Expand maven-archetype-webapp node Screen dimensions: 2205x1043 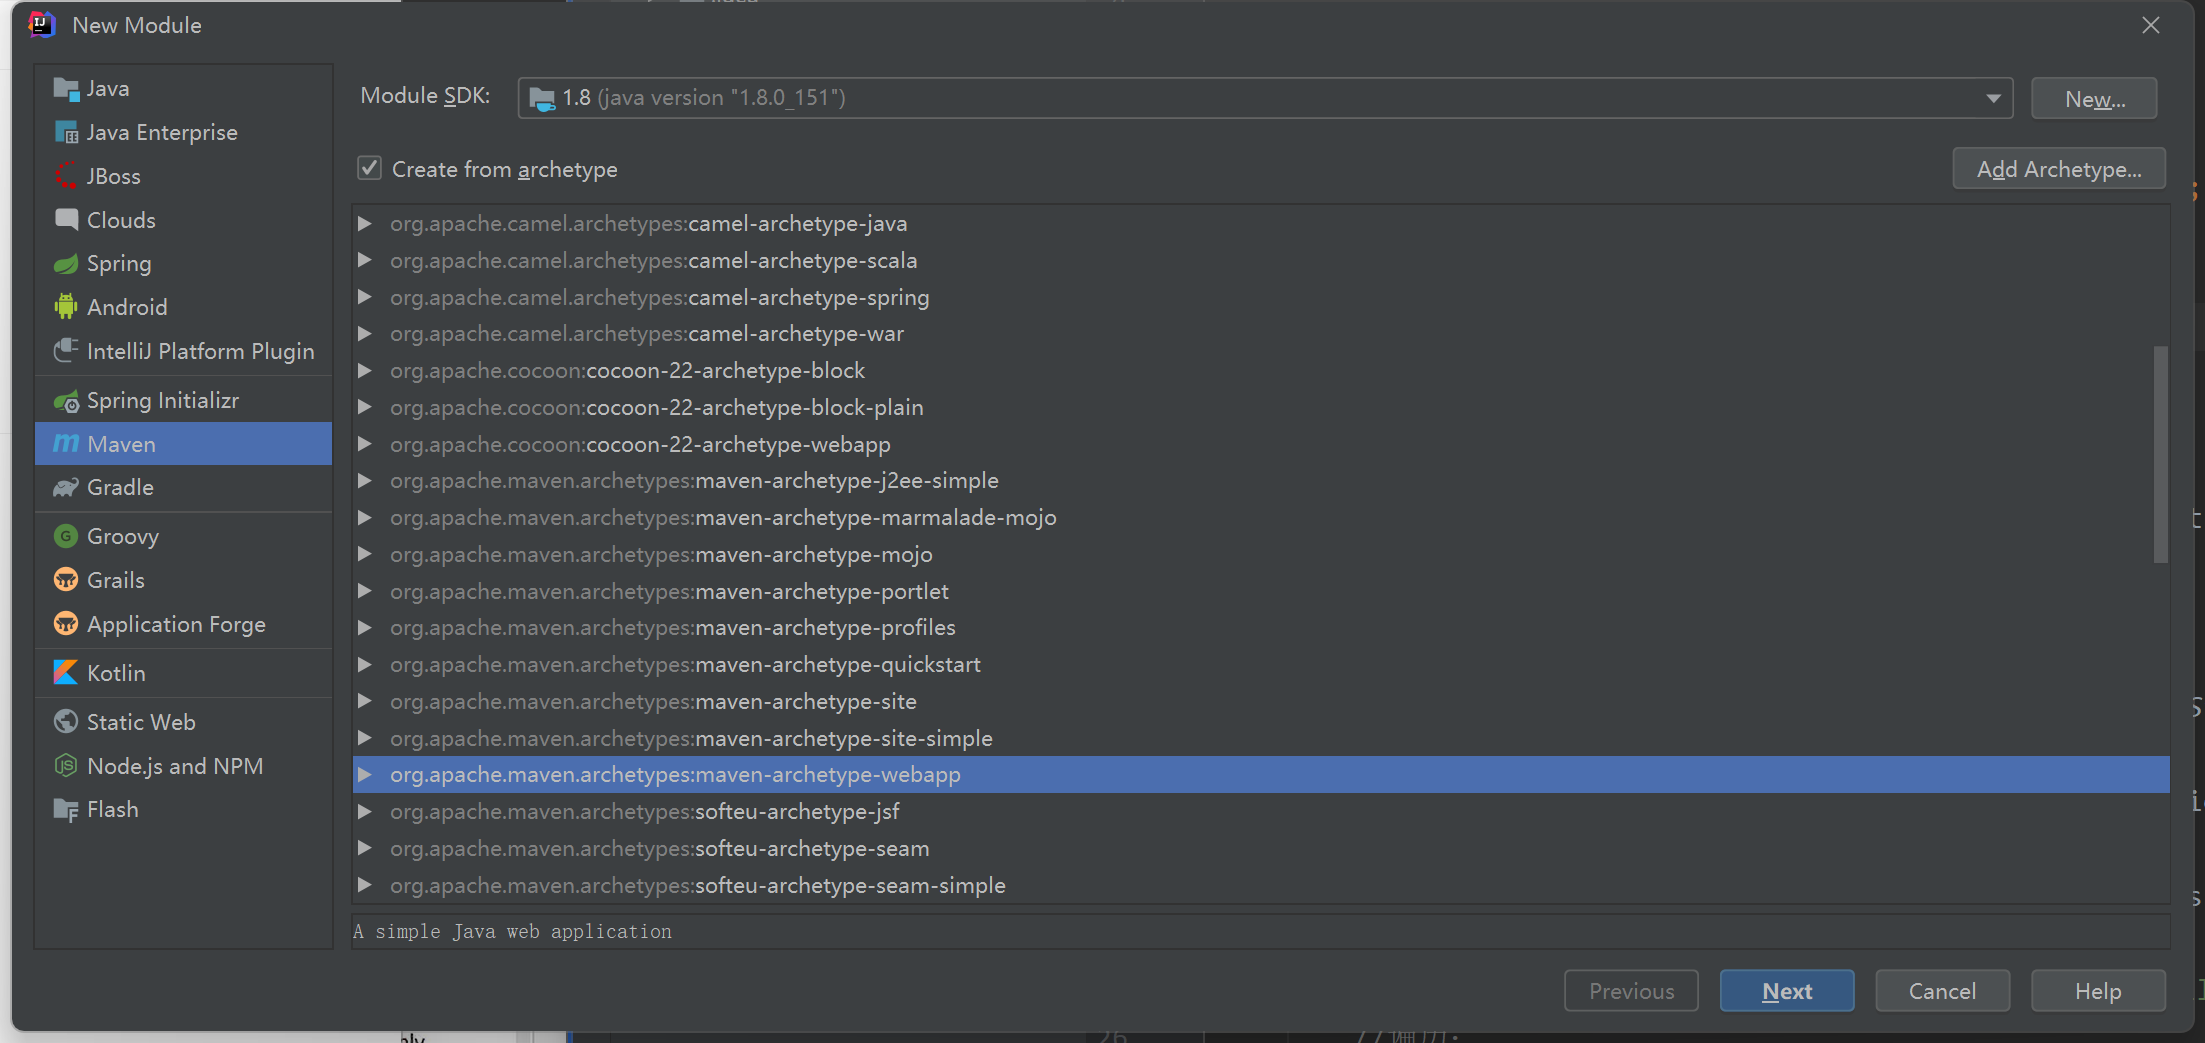point(365,774)
